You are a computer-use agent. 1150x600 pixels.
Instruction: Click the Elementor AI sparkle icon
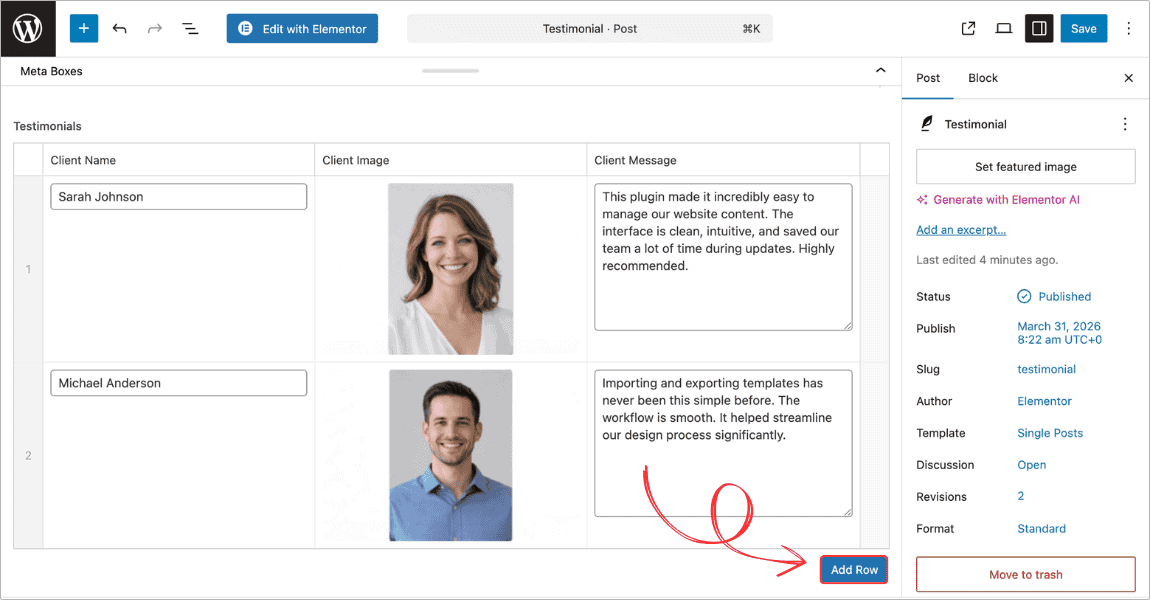point(922,200)
